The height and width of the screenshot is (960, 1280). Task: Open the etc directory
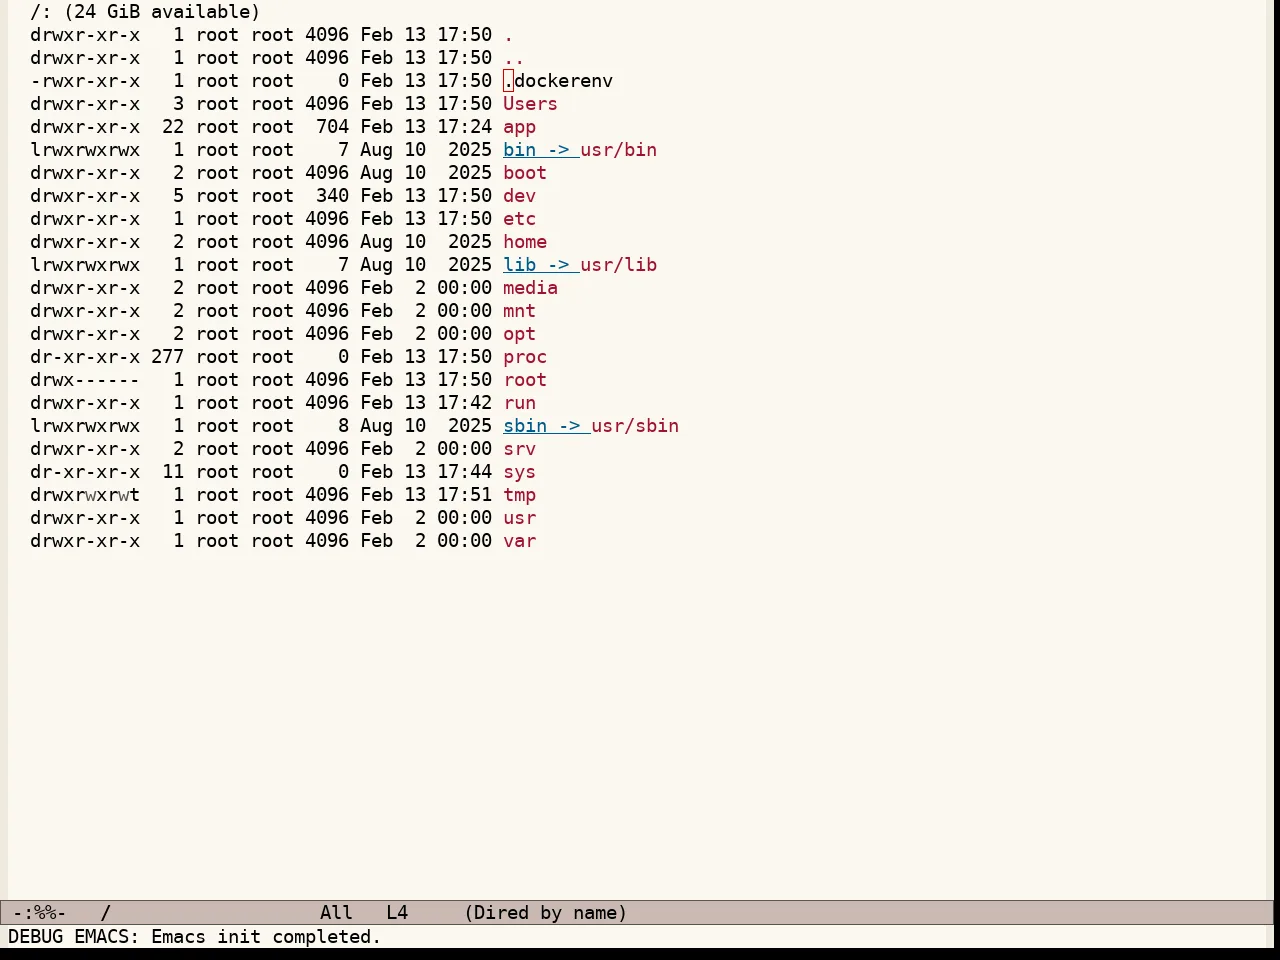[519, 219]
